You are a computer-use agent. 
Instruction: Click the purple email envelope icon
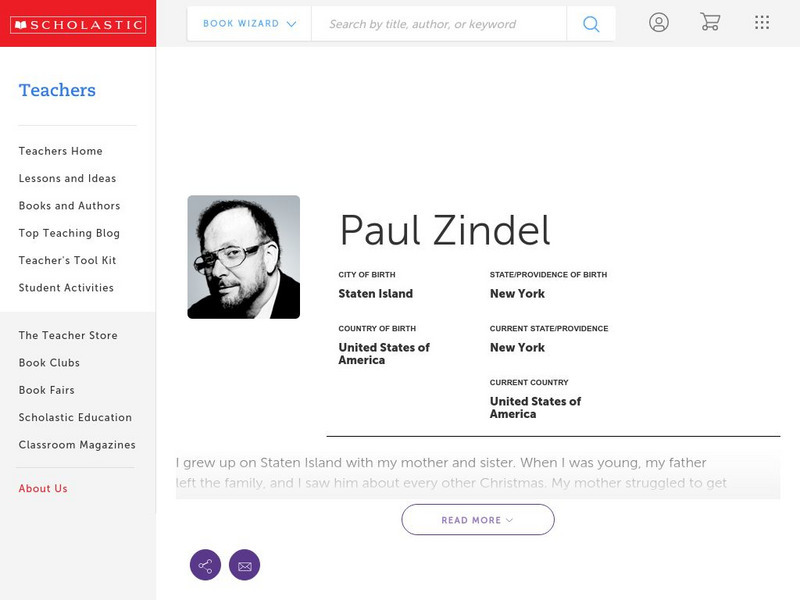pyautogui.click(x=244, y=565)
